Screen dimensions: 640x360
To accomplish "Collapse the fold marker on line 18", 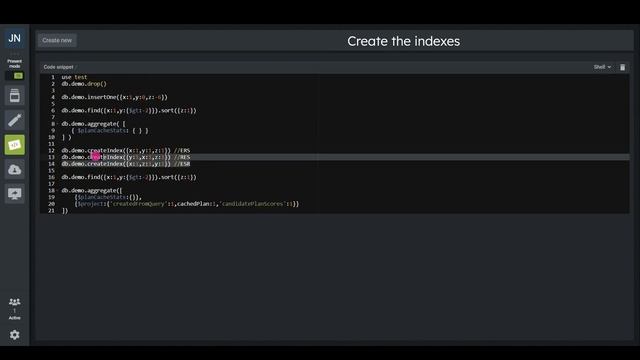I will pos(58,191).
